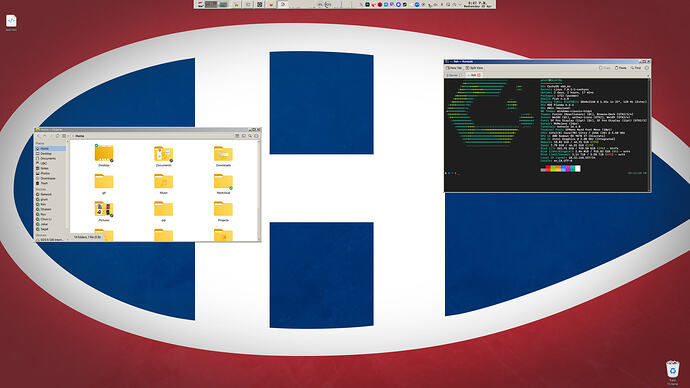The width and height of the screenshot is (690, 388).
Task: Open the Downloads folder icon
Action: click(223, 154)
